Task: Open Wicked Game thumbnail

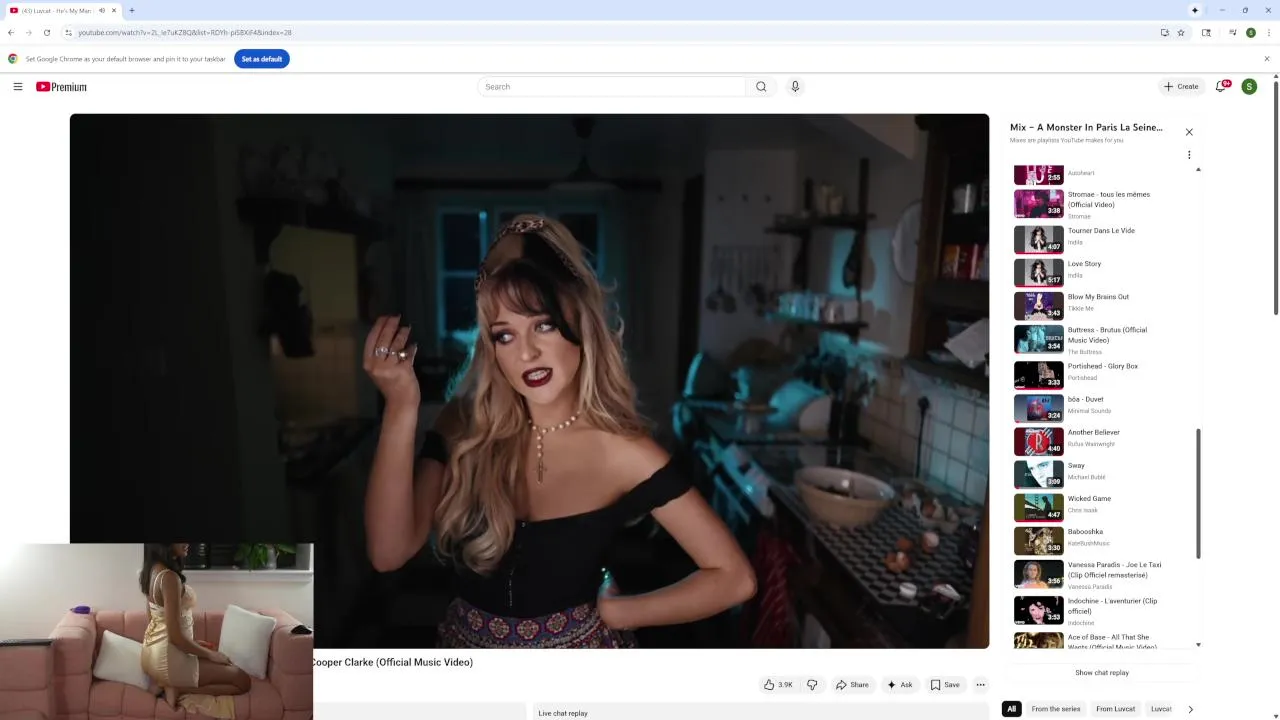Action: click(1039, 507)
